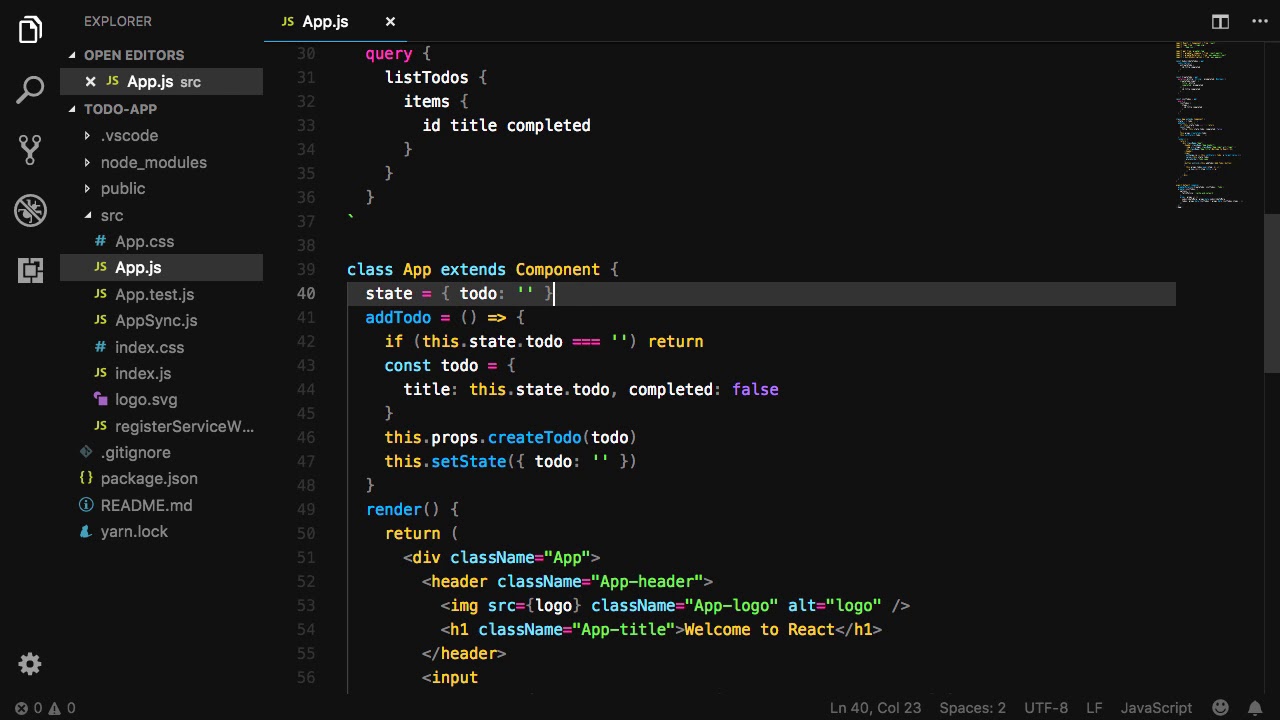Change file encoding UTF-8
Screen dimensions: 1280x720
coord(1046,708)
